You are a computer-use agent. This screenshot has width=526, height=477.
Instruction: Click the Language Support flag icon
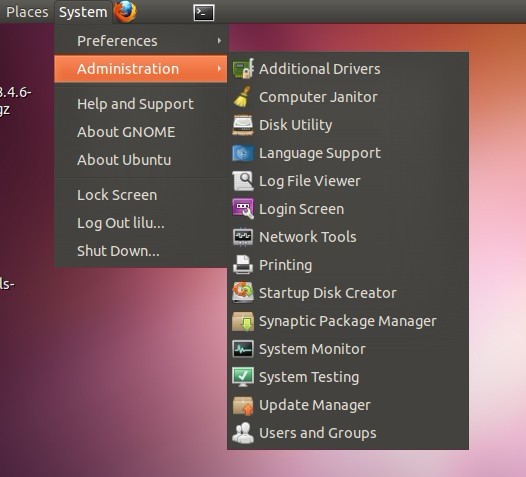coord(243,153)
